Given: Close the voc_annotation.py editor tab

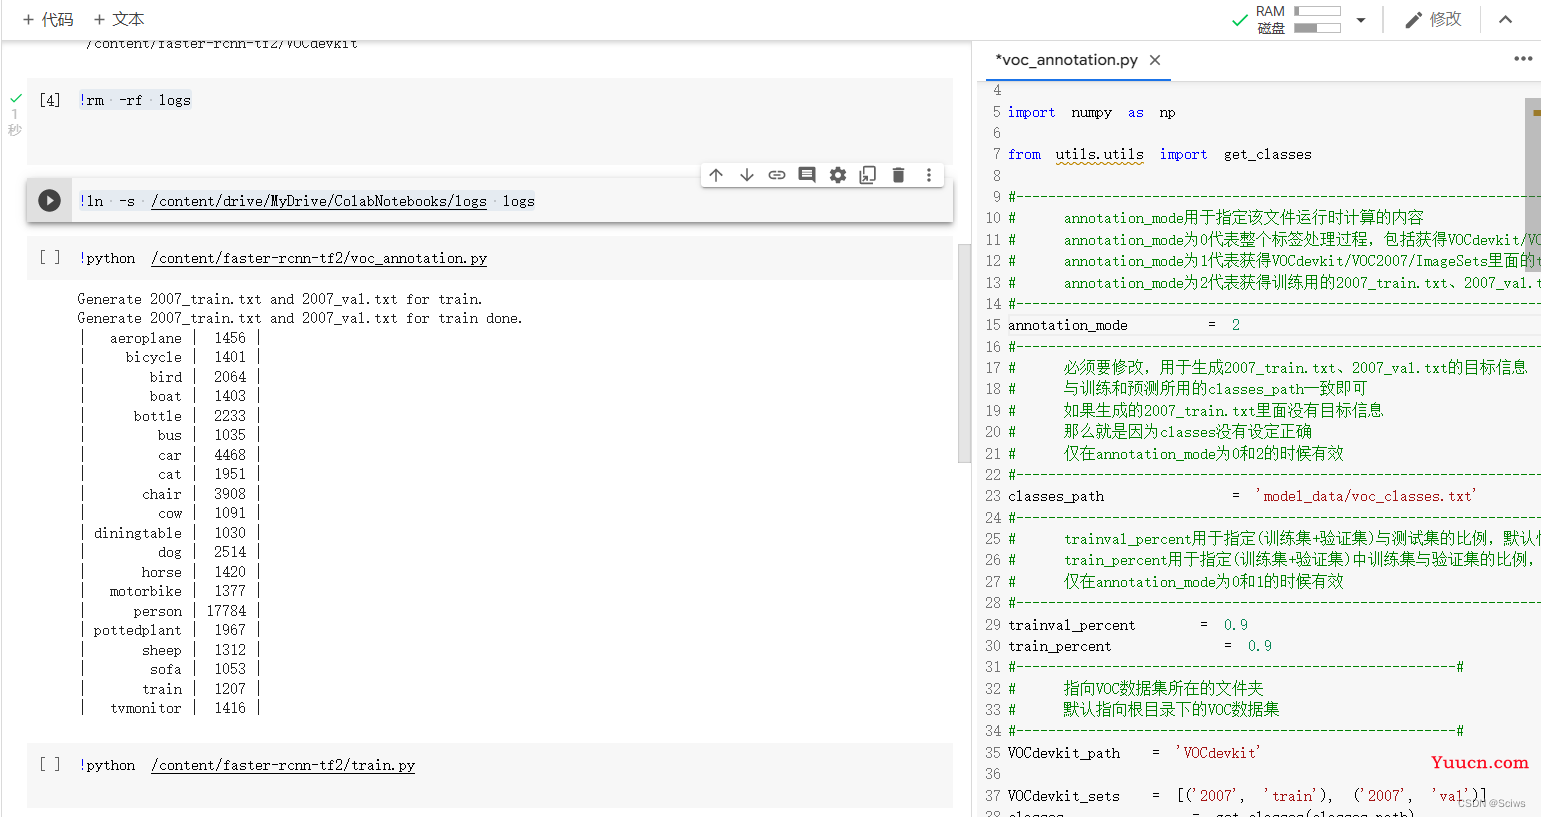Looking at the screenshot, I should click(1155, 60).
